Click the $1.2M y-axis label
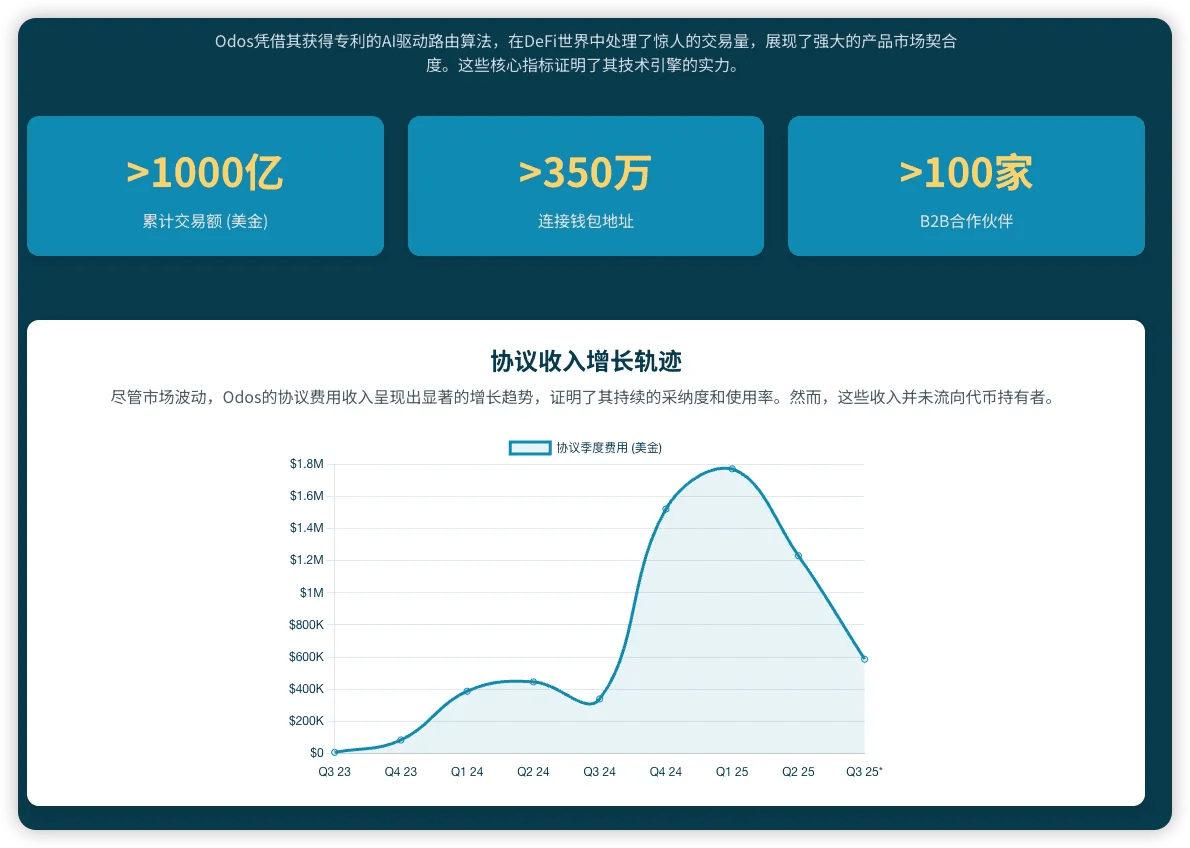The width and height of the screenshot is (1190, 848). tap(307, 560)
